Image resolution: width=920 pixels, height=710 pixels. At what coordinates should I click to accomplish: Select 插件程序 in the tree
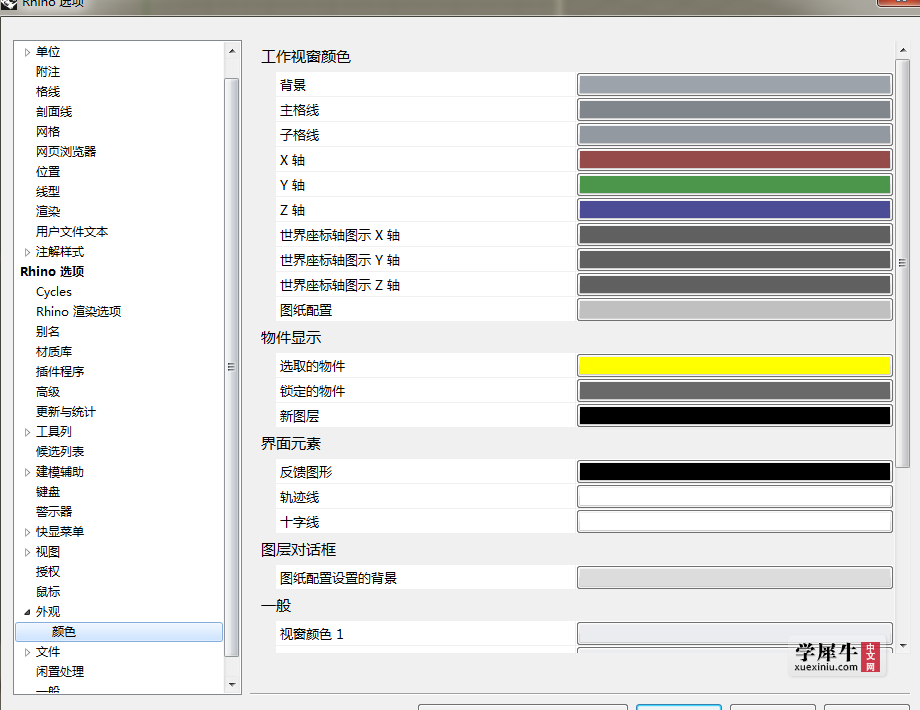point(60,371)
